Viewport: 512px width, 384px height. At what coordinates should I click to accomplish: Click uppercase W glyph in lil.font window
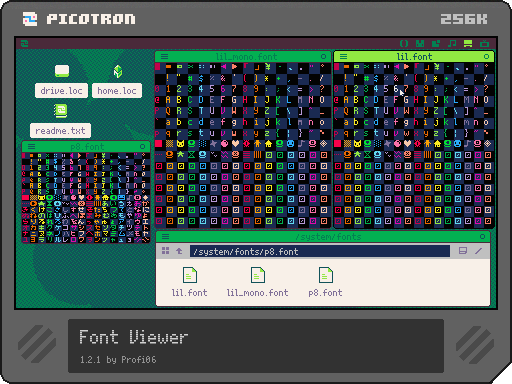click(x=406, y=111)
